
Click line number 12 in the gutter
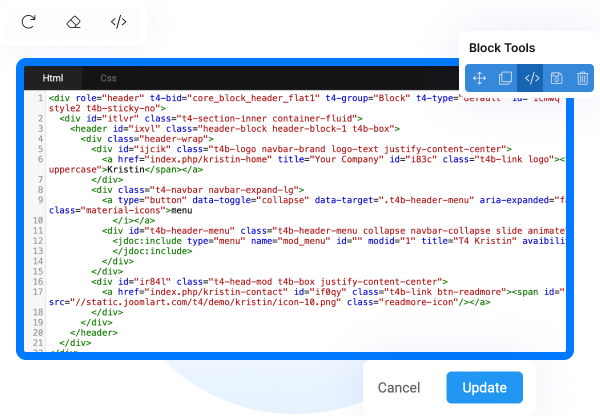(x=38, y=241)
